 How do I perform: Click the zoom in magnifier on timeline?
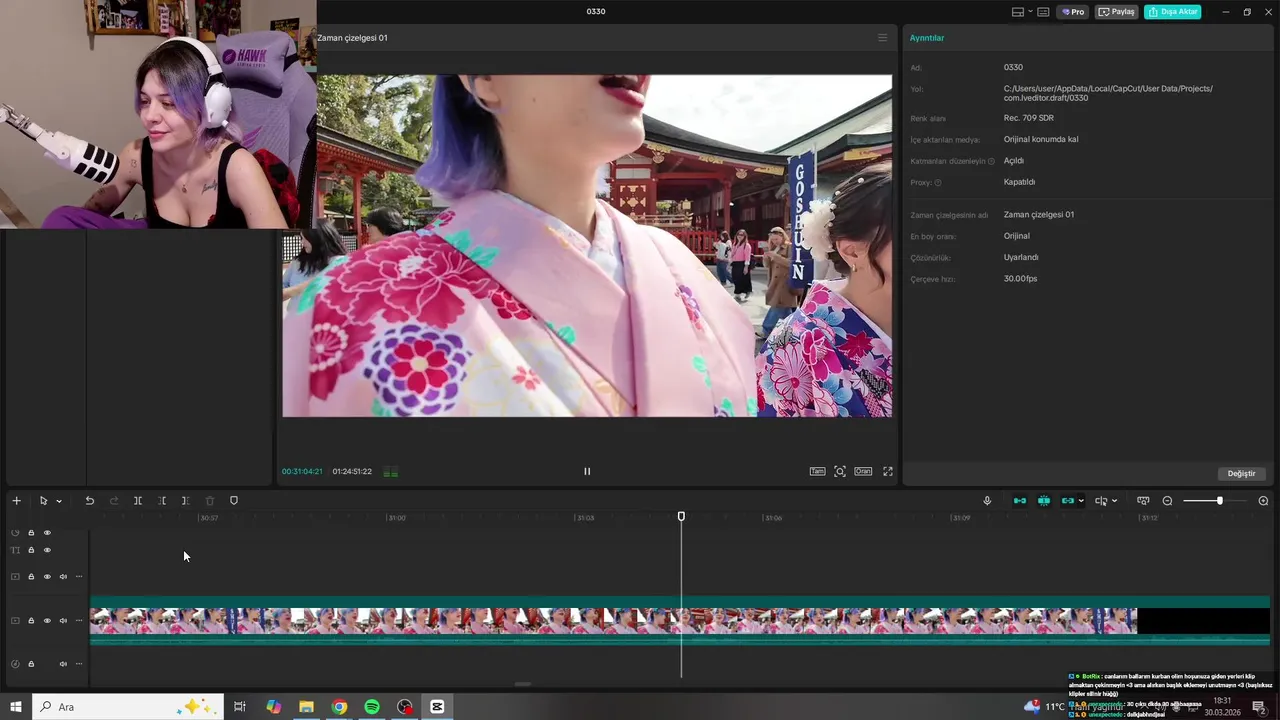(1263, 501)
